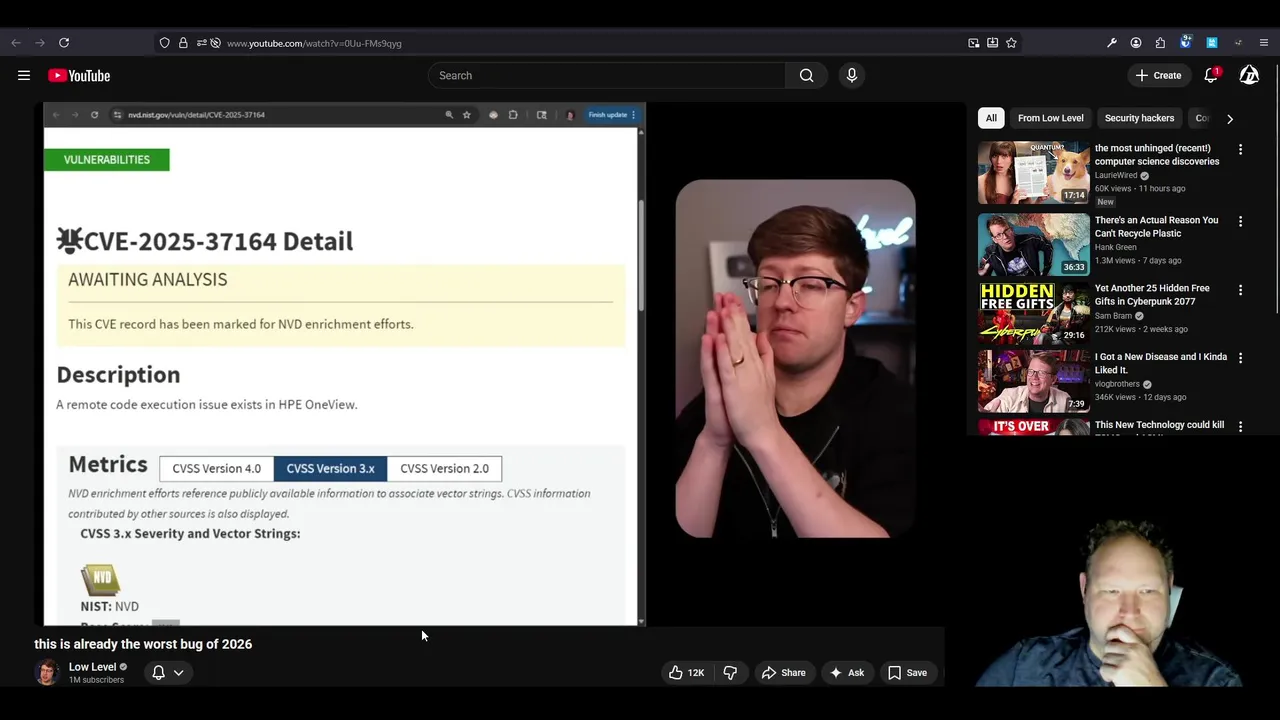This screenshot has height=720, width=1280.
Task: Open the Low Level channel name link
Action: tap(92, 667)
